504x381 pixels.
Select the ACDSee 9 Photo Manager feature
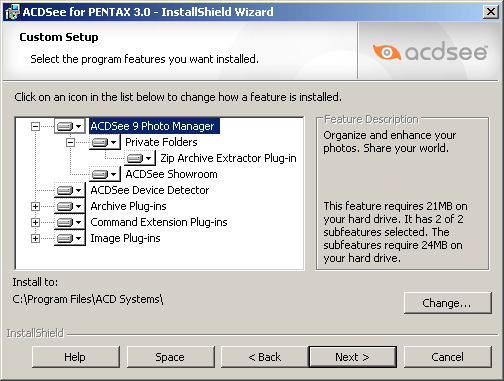pyautogui.click(x=154, y=126)
